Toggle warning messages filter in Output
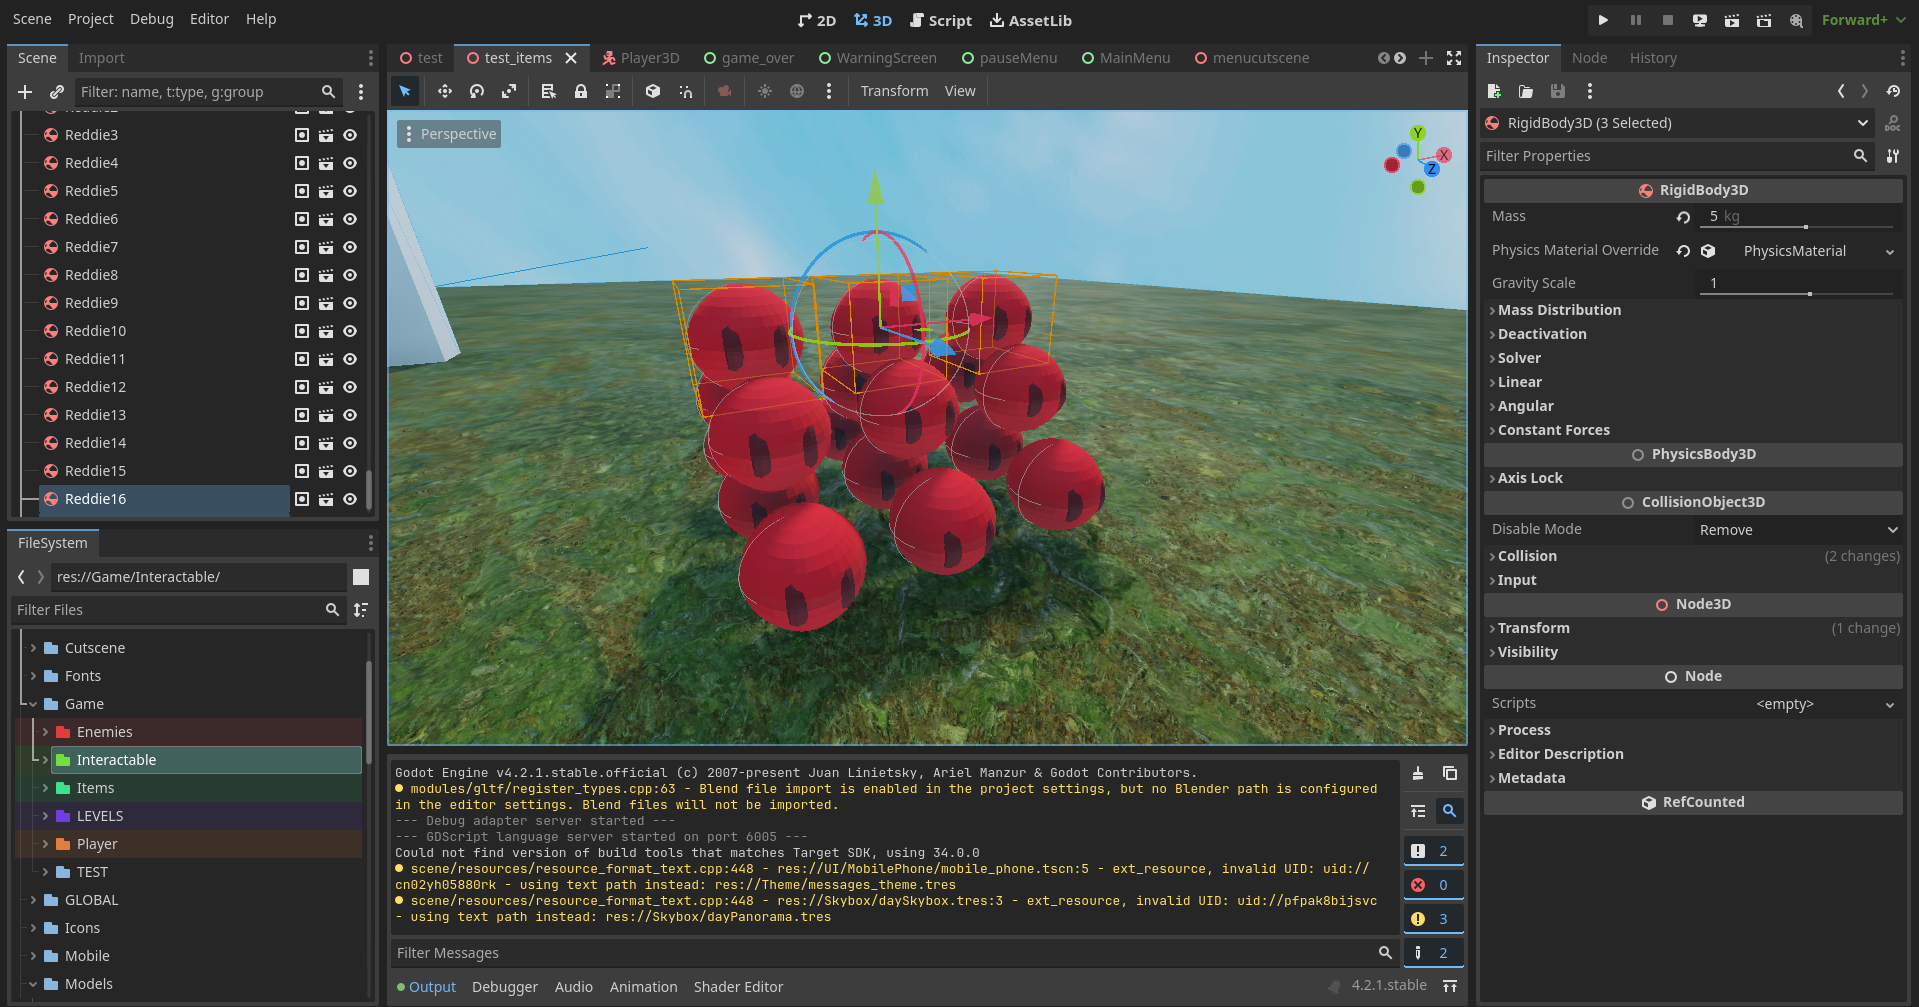1919x1007 pixels. coord(1433,919)
